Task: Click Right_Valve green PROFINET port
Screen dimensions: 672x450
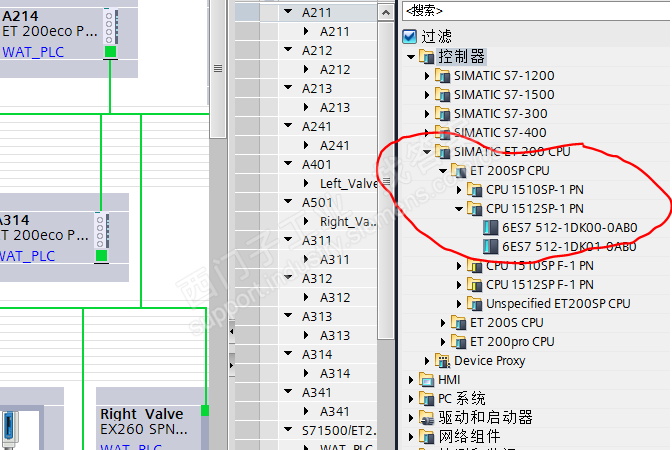Action: pos(205,411)
